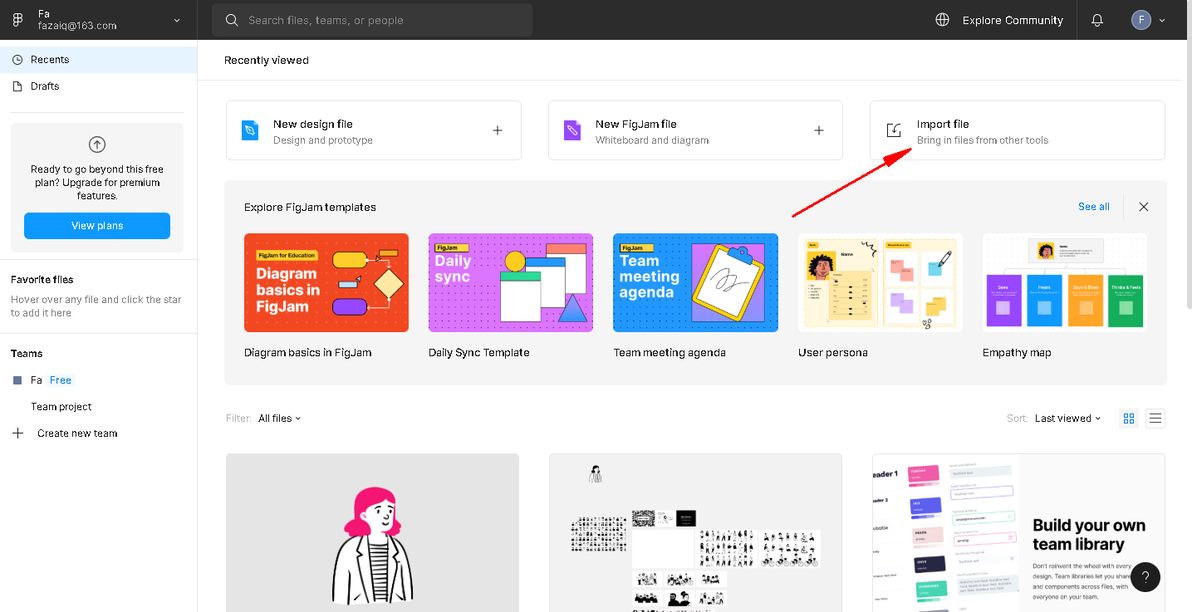Click the New design file pen icon
Image resolution: width=1192 pixels, height=612 pixels.
pos(250,131)
